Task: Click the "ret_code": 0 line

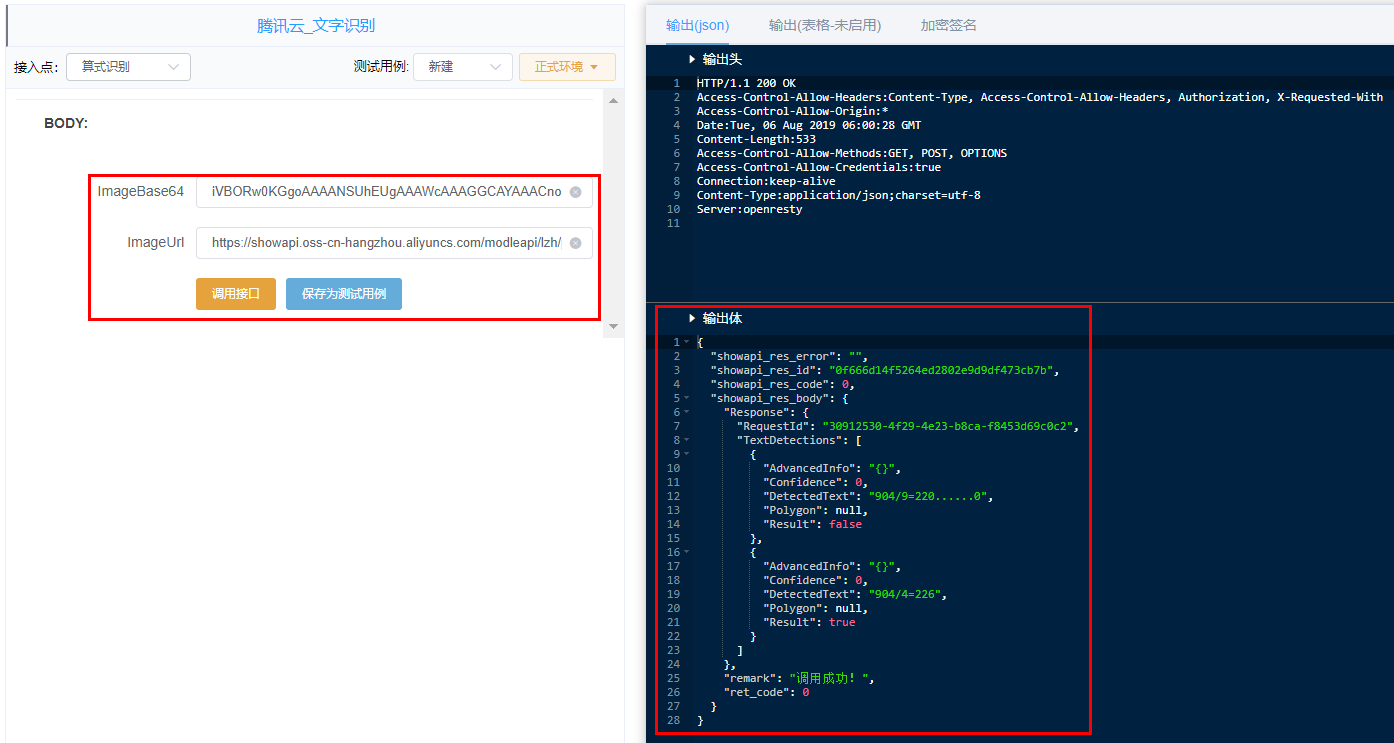Action: click(x=766, y=692)
